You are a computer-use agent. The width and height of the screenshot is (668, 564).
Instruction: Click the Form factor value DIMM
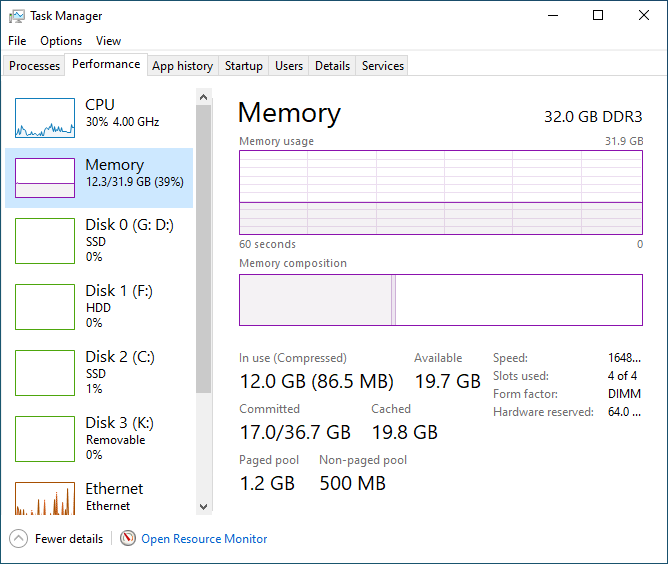coord(624,394)
